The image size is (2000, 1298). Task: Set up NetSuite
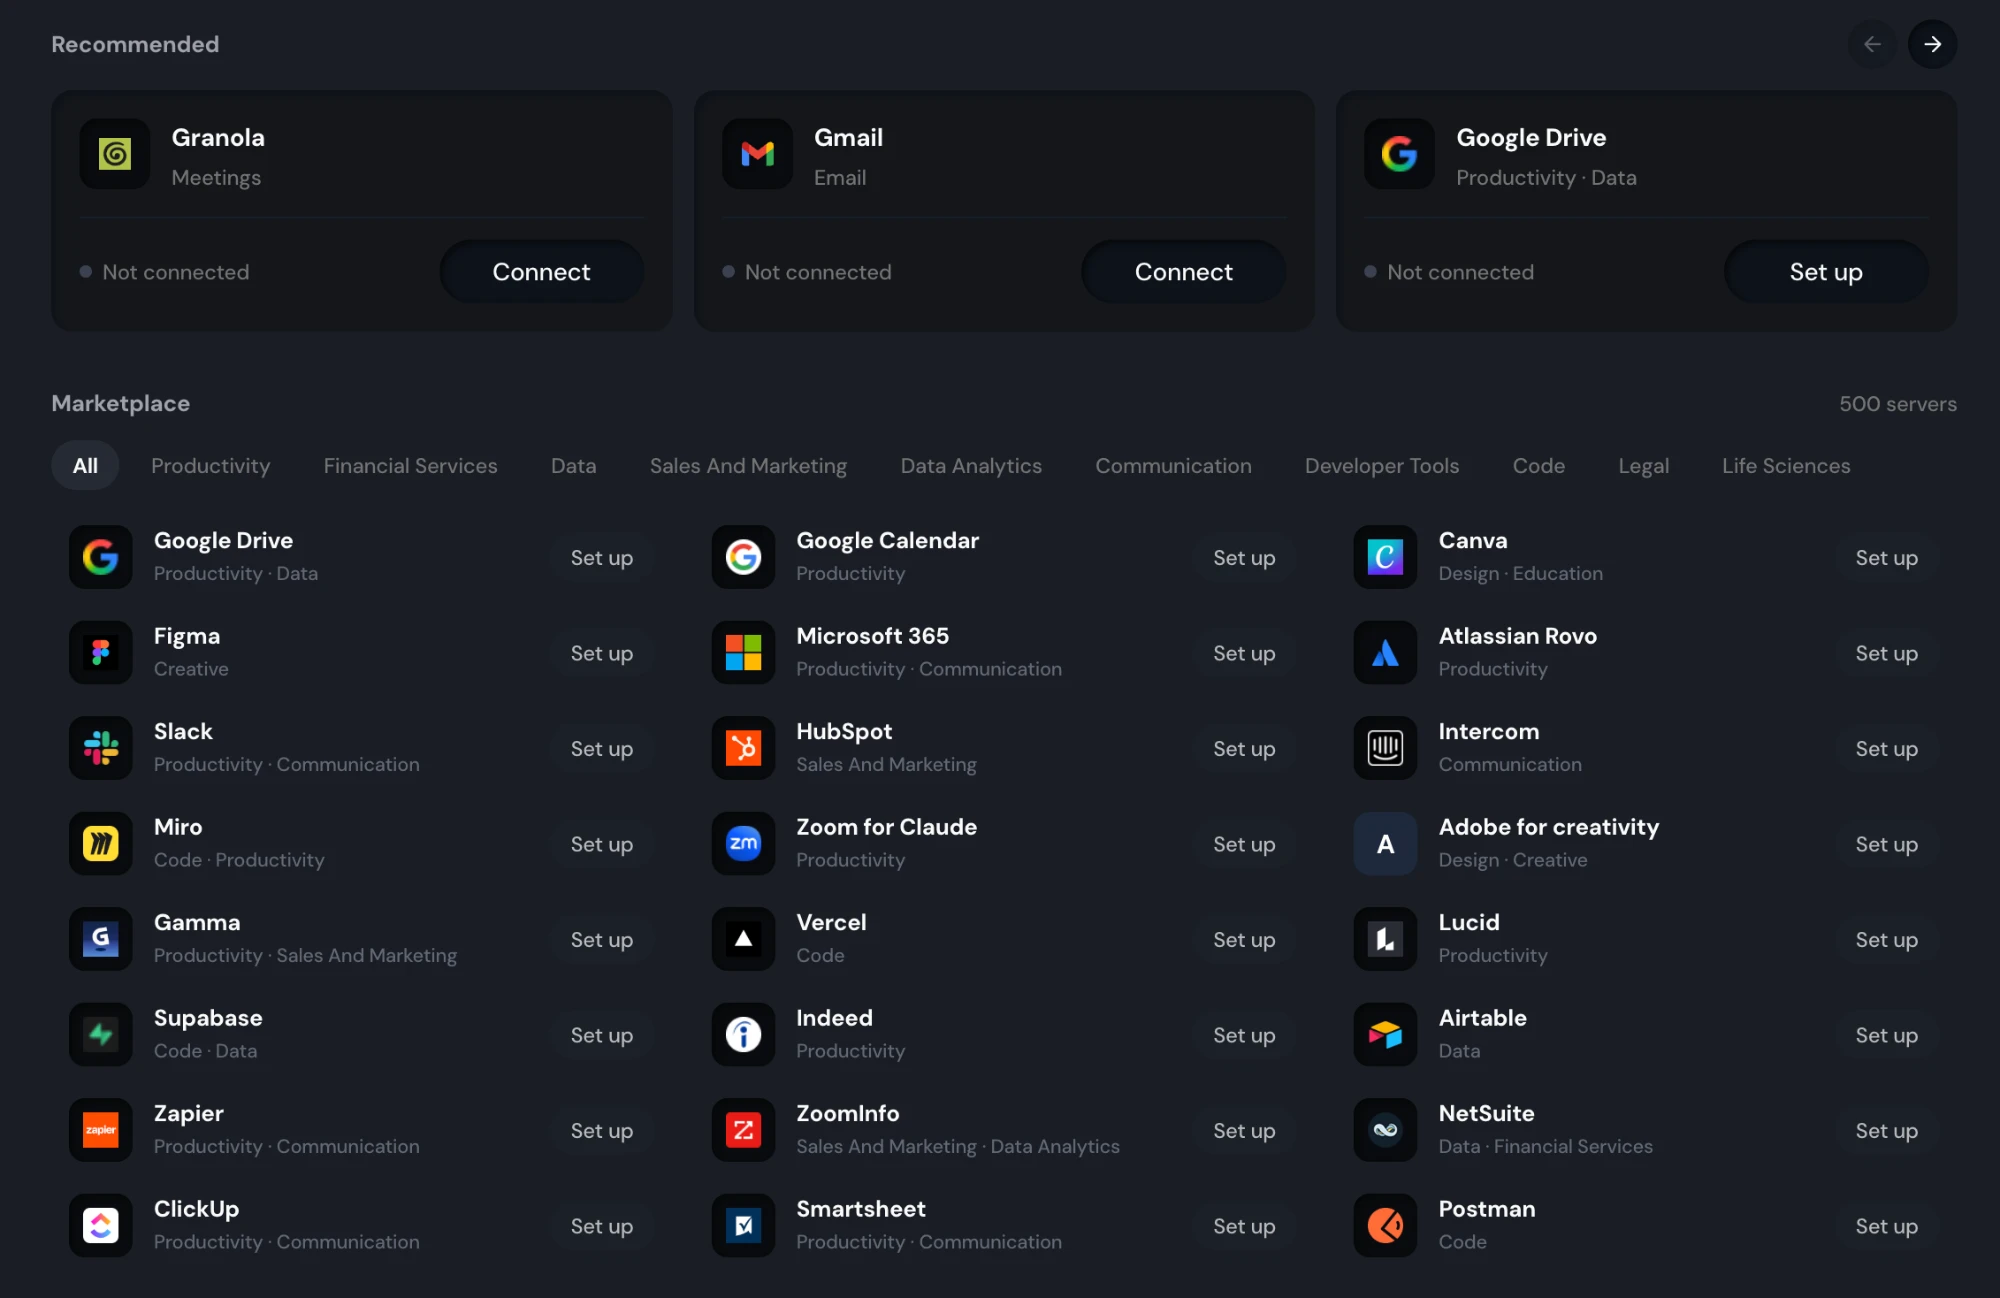coord(1886,1131)
